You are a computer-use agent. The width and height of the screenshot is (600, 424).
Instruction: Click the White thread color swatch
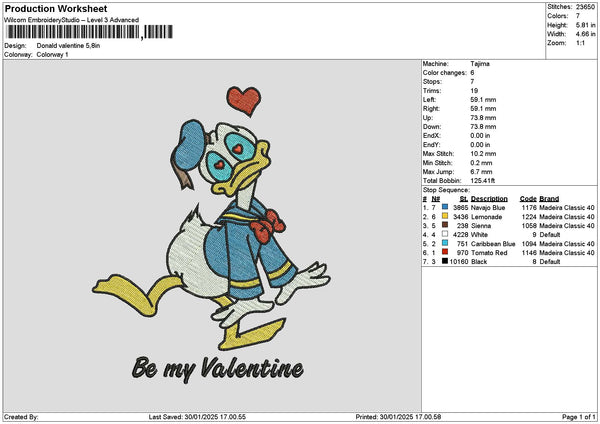445,234
